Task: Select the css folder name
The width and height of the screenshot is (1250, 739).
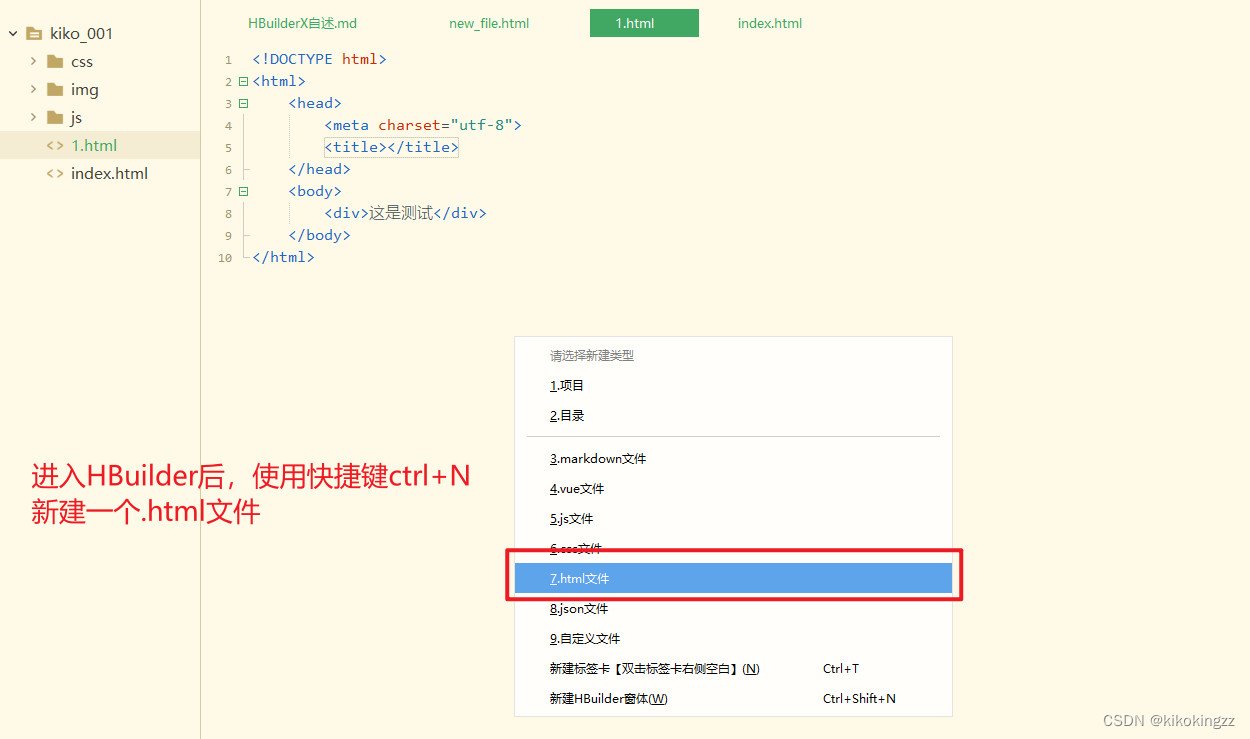Action: (82, 61)
